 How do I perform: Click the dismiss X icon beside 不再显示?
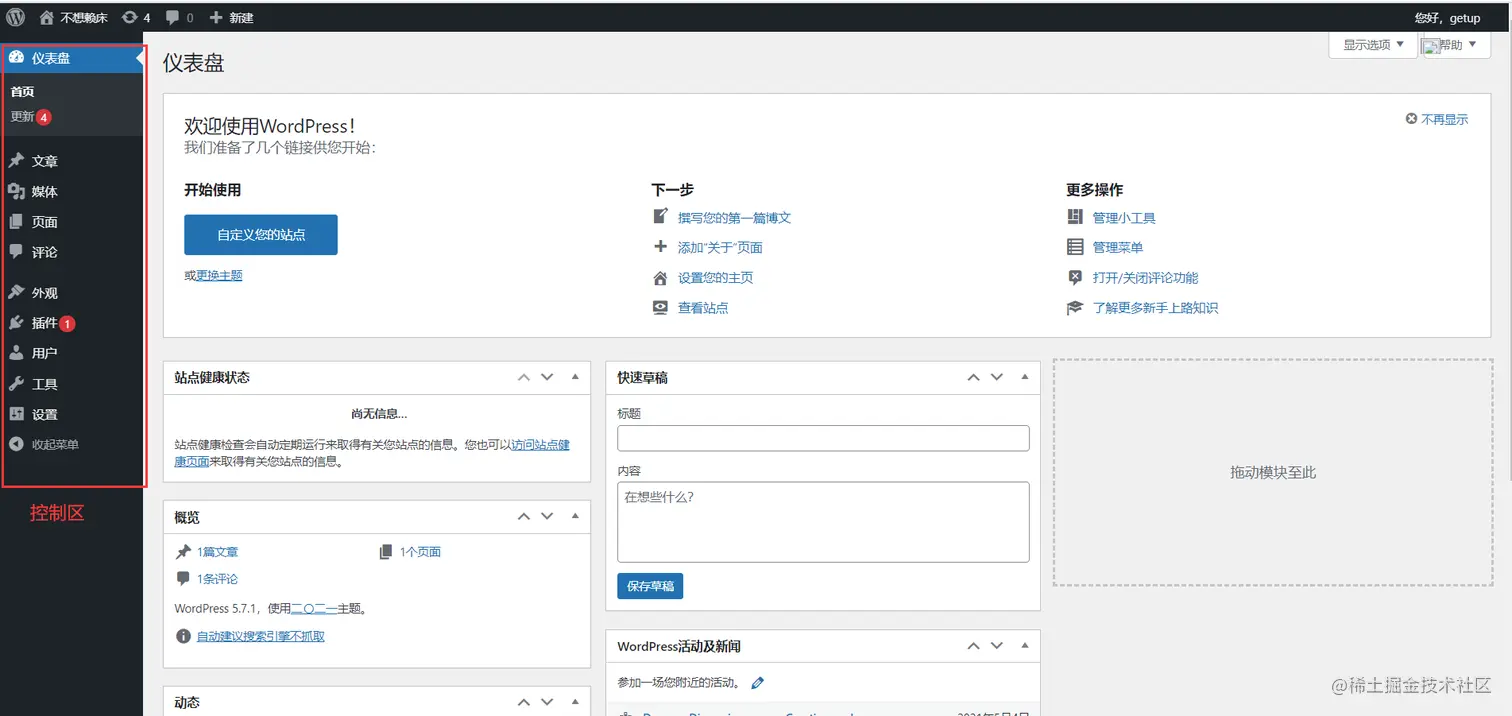click(1411, 119)
